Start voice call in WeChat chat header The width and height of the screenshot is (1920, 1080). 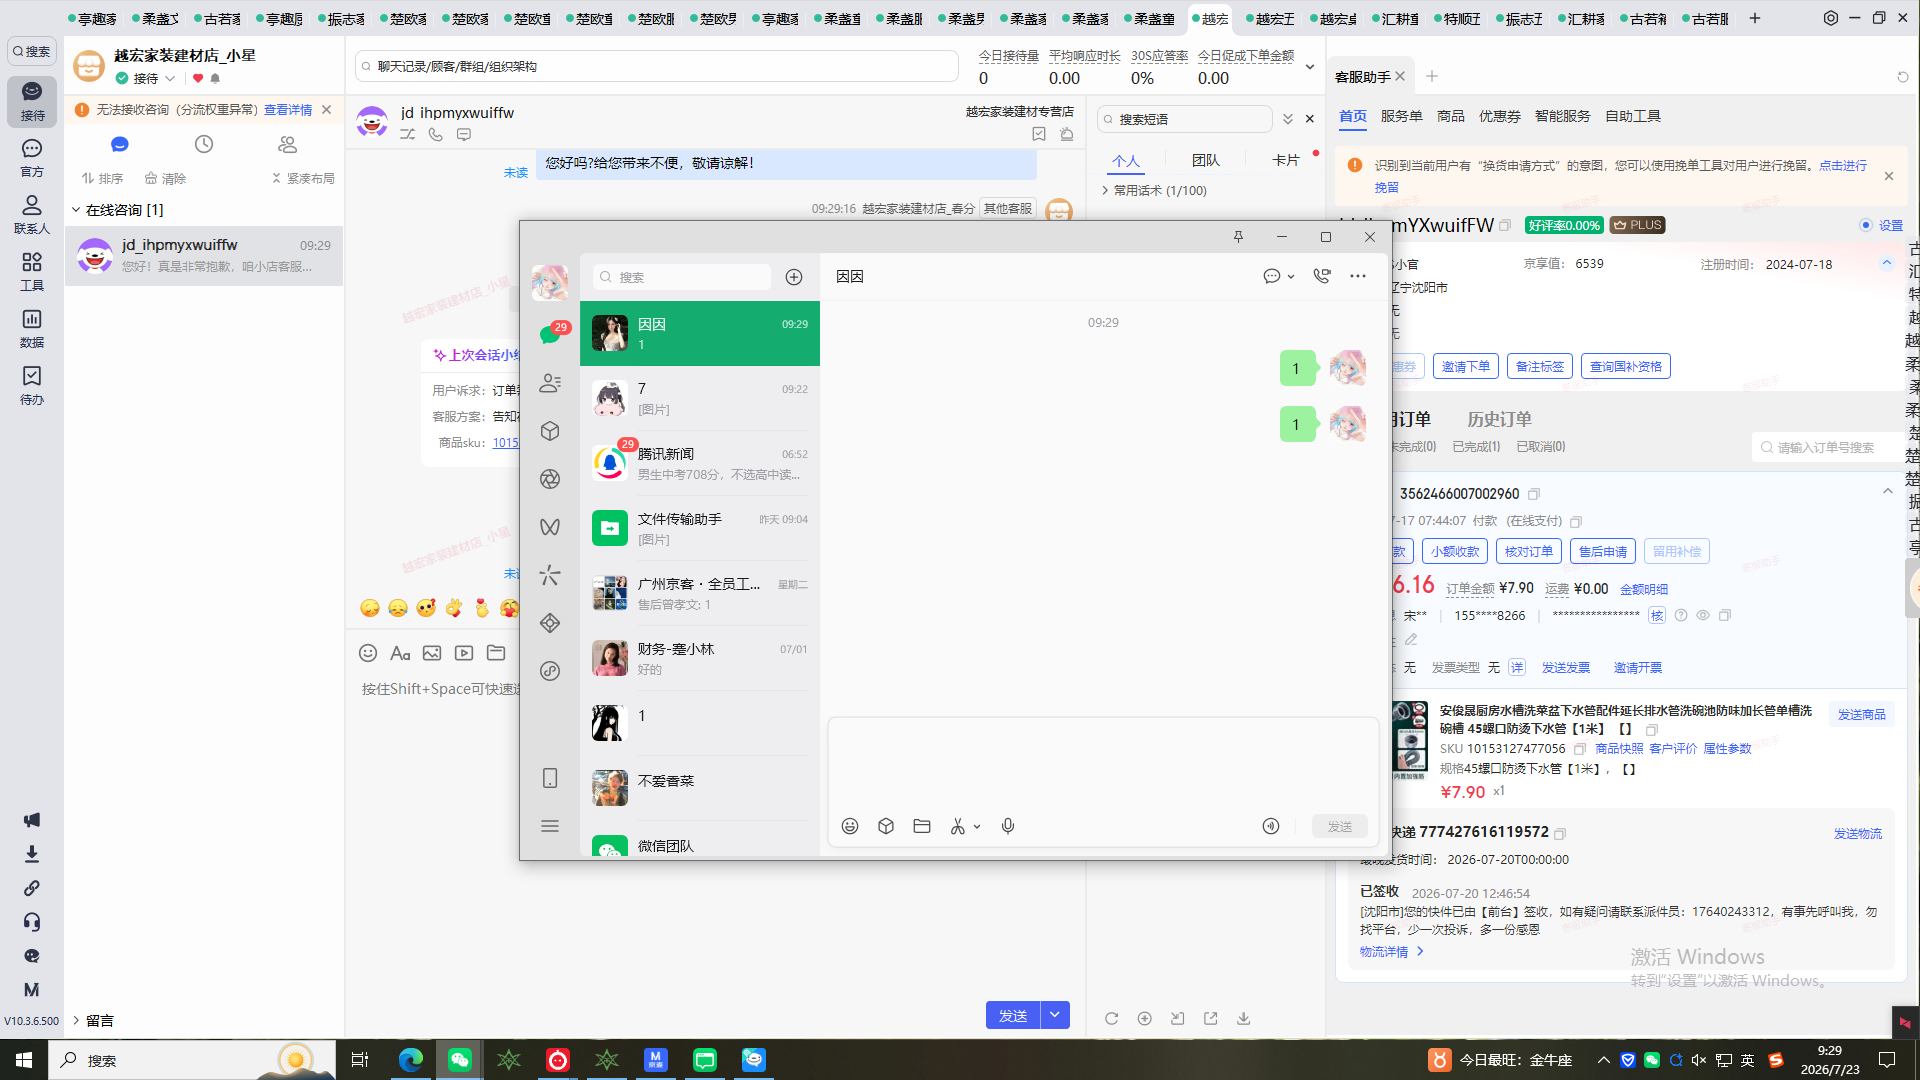click(1322, 276)
